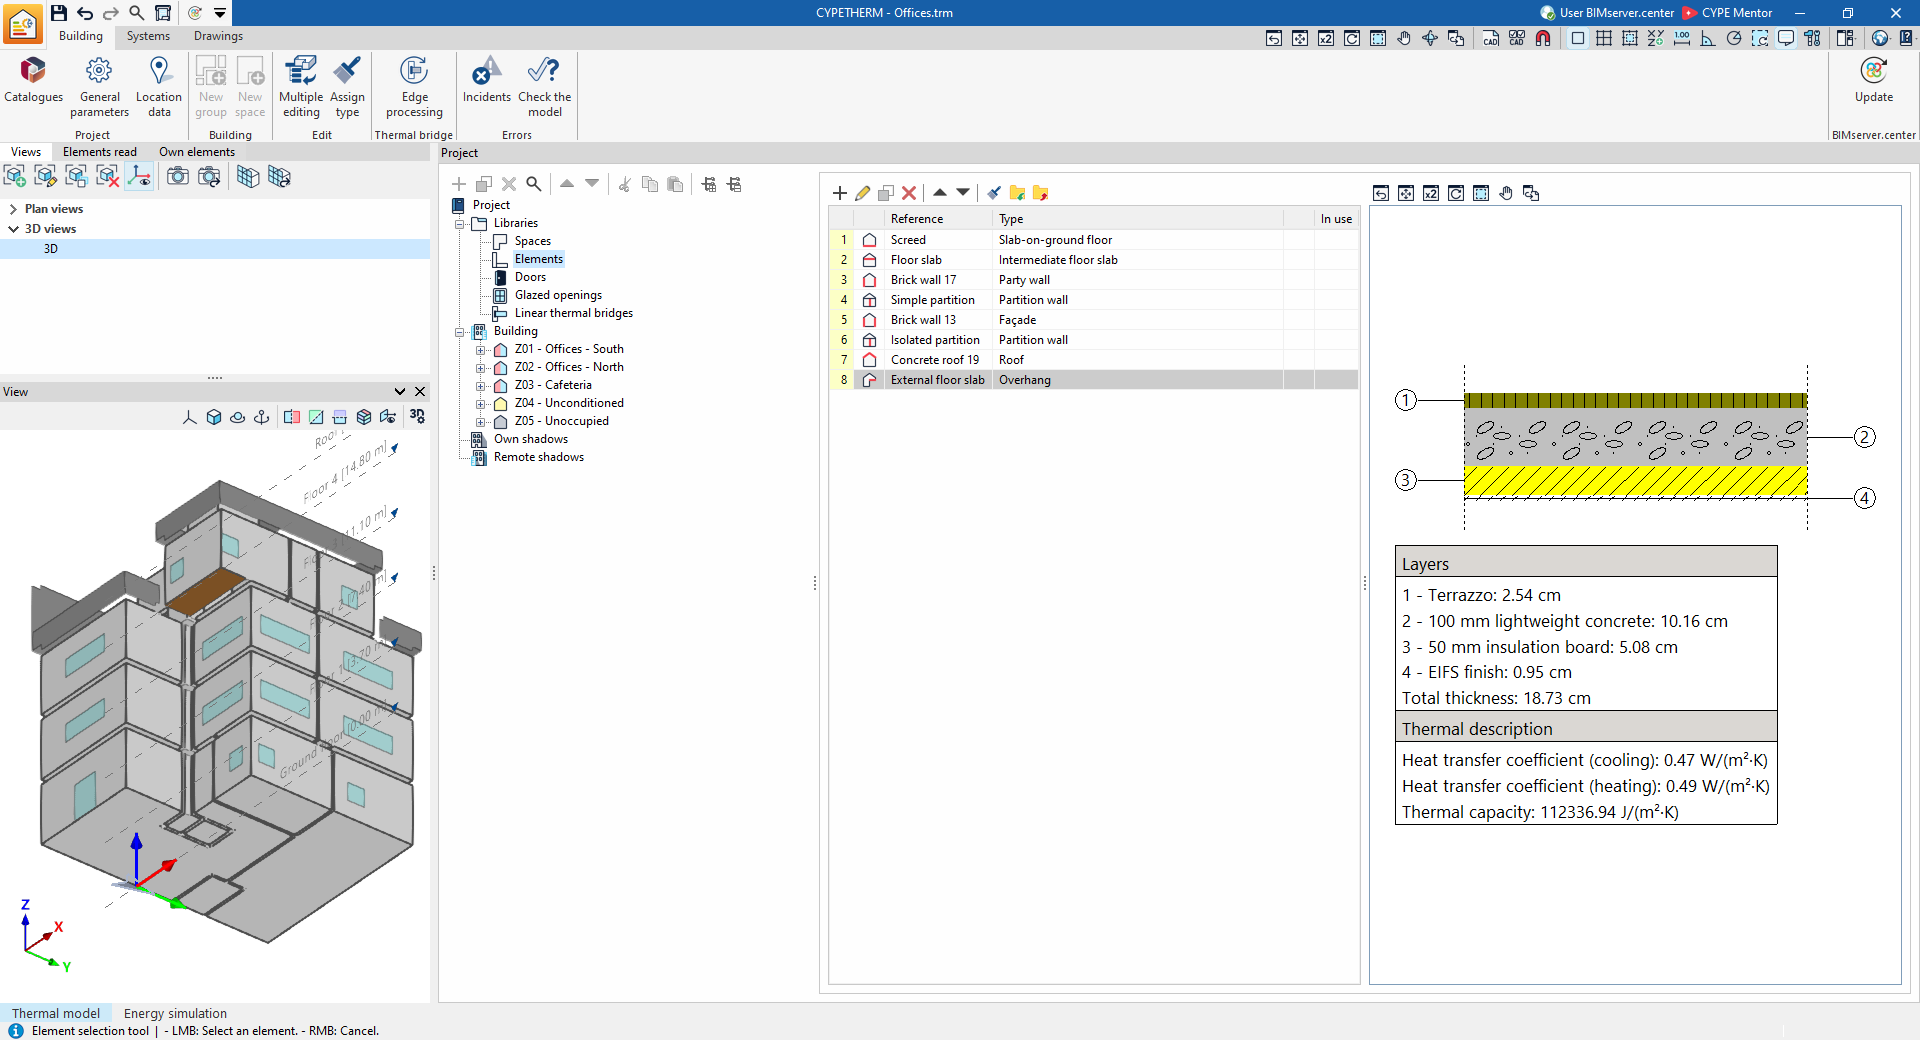Delete the selected element with red X

tap(909, 193)
